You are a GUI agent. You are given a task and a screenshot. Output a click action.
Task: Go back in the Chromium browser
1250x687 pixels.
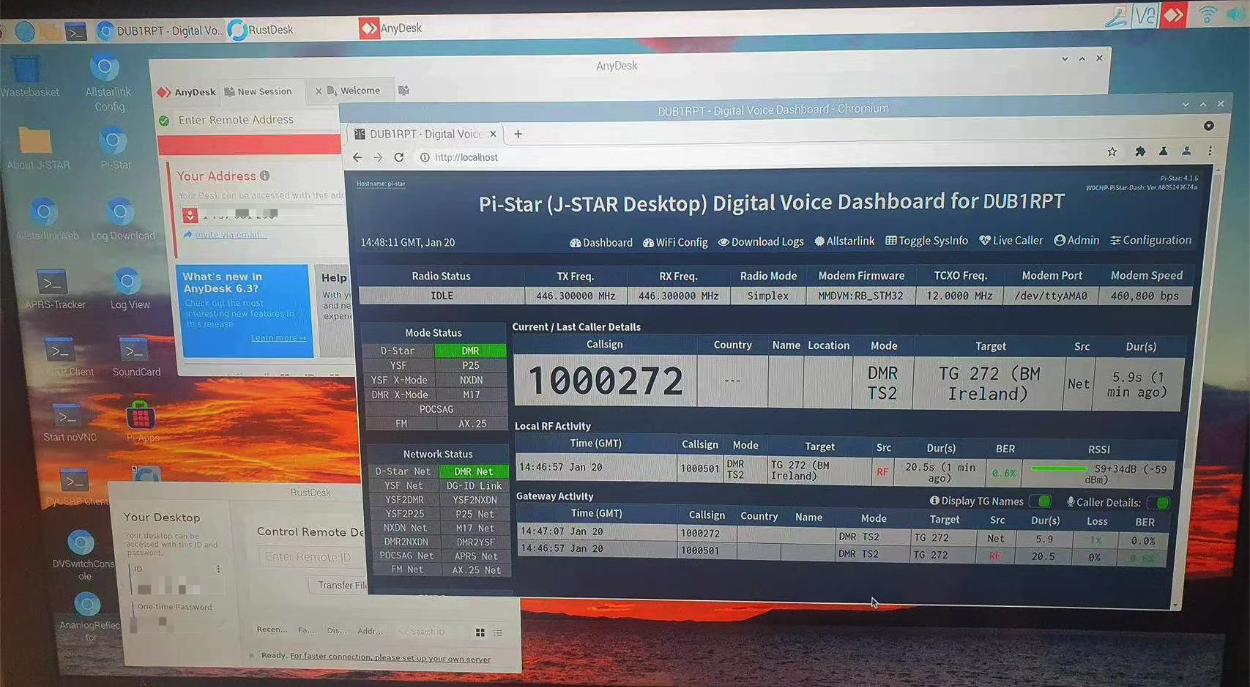357,157
